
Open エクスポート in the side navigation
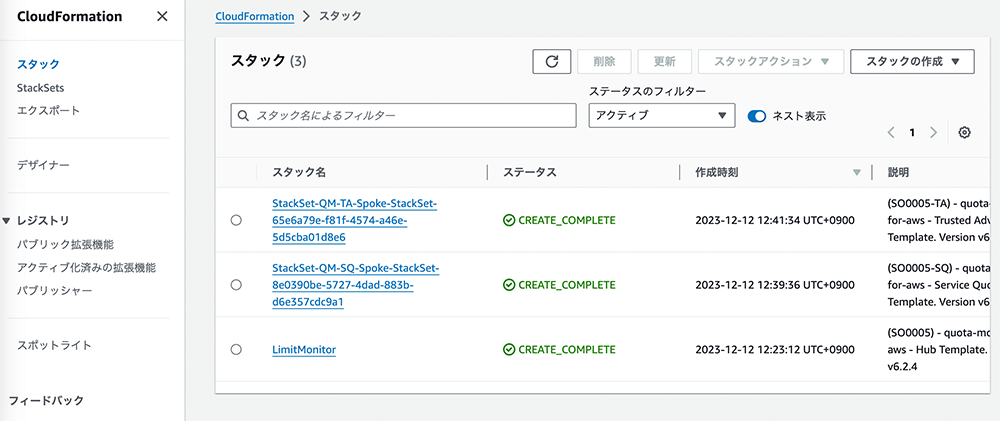point(48,110)
